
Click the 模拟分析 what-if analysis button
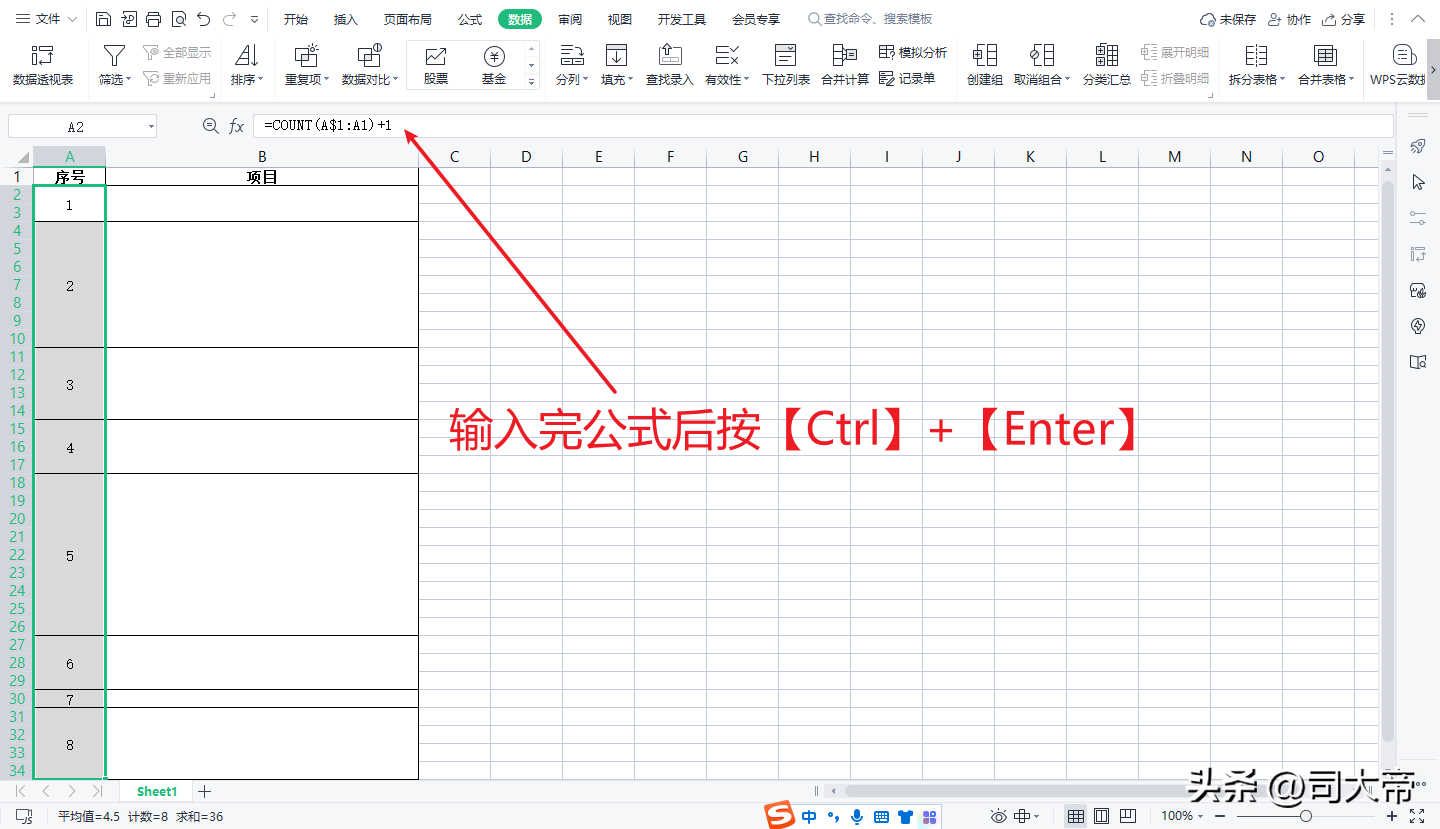coord(913,52)
